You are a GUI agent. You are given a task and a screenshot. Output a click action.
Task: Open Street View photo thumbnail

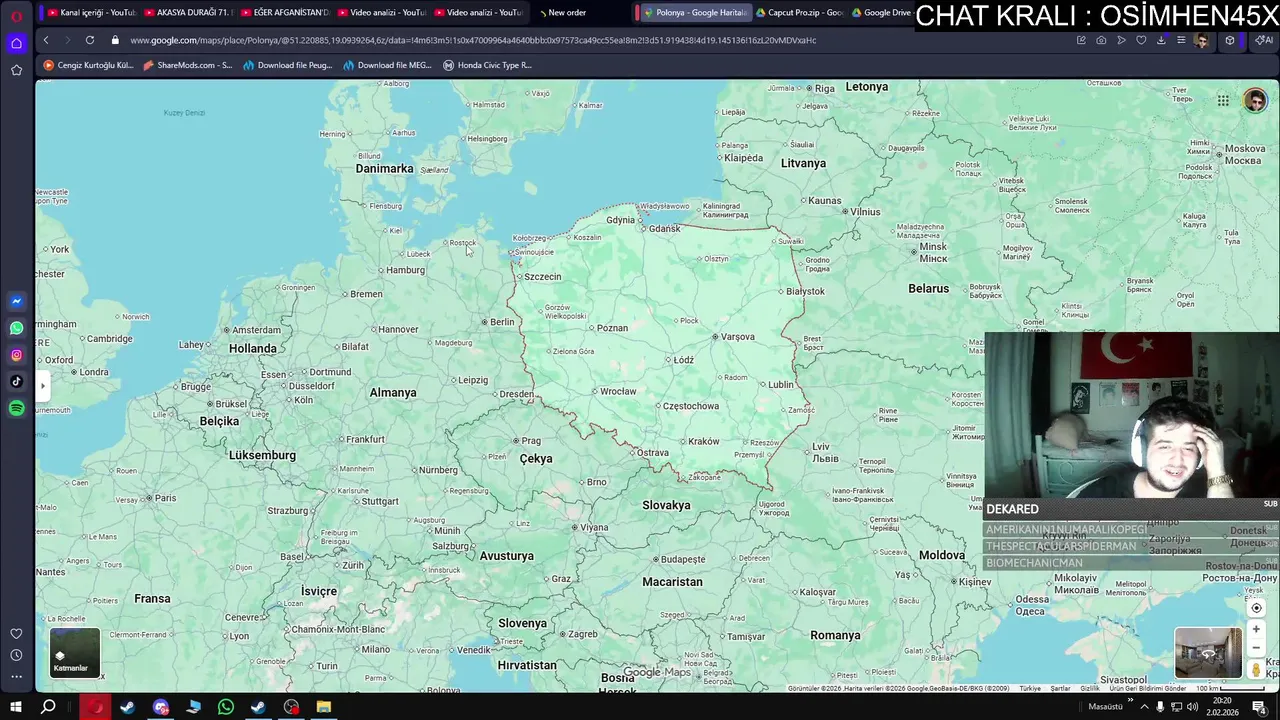[x=1208, y=653]
